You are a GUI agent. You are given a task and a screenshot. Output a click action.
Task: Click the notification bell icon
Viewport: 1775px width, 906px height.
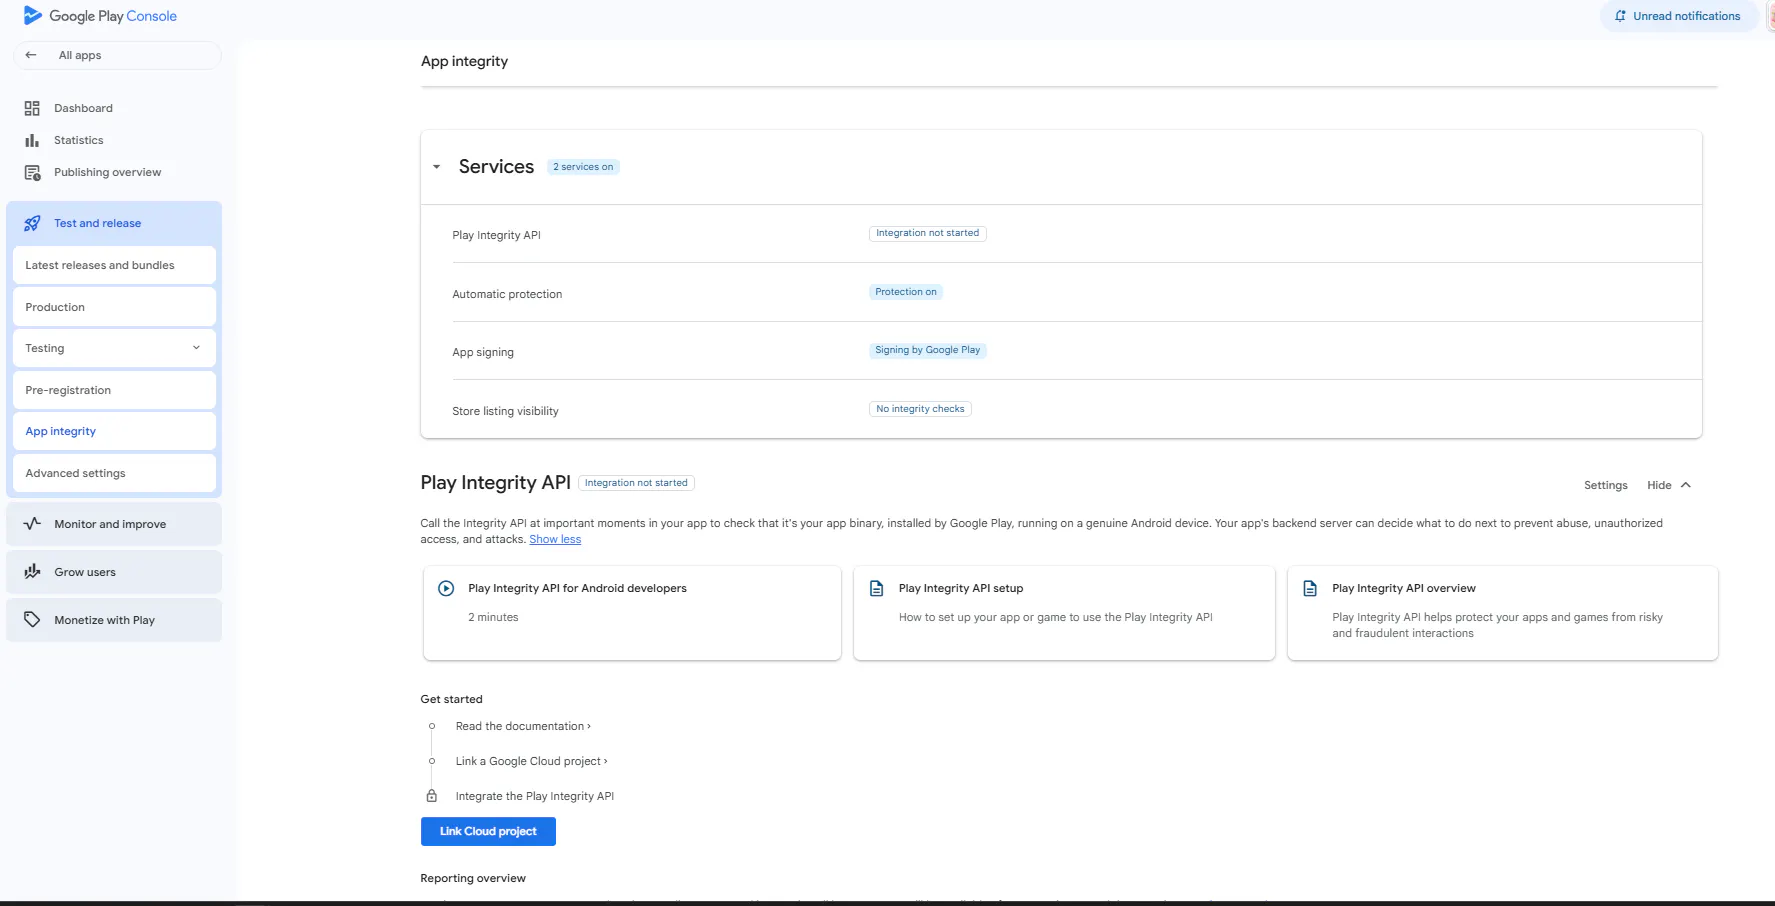pos(1620,16)
